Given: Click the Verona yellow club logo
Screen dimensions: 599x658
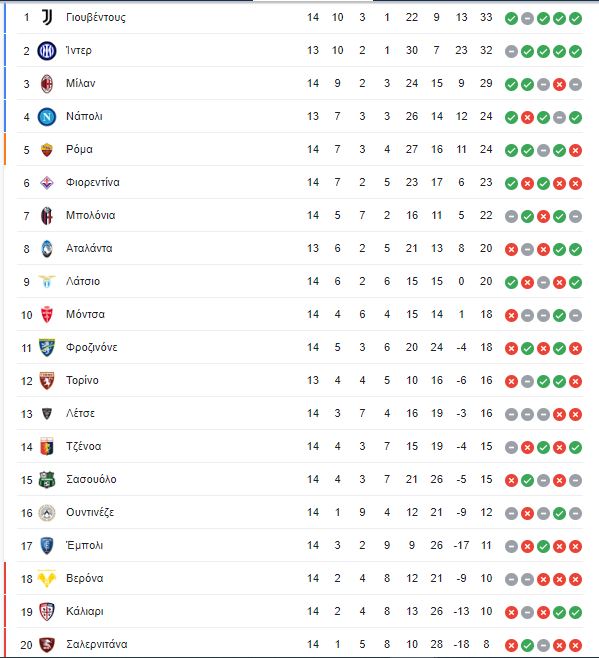Looking at the screenshot, I should (x=47, y=579).
